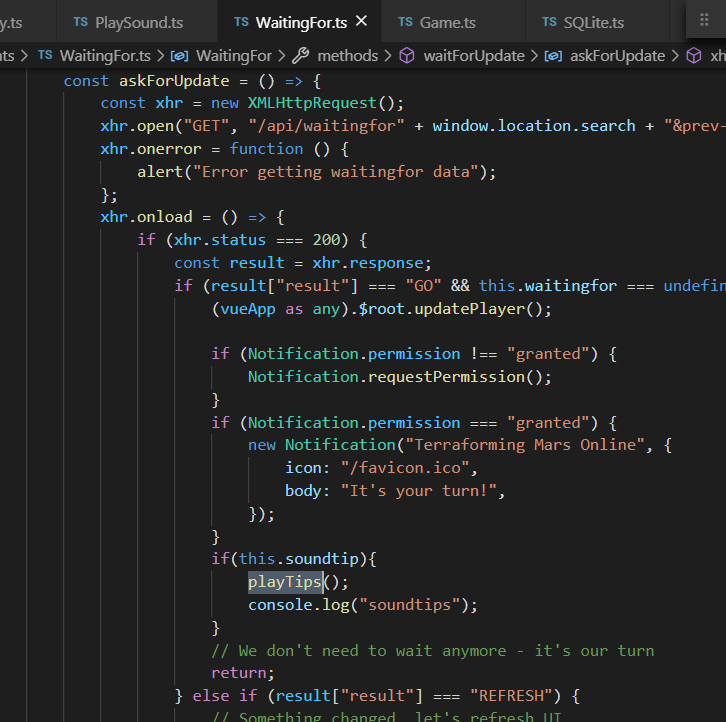This screenshot has height=722, width=726.
Task: Click the TS icon on WaitingFor.ts tab
Action: [x=241, y=22]
